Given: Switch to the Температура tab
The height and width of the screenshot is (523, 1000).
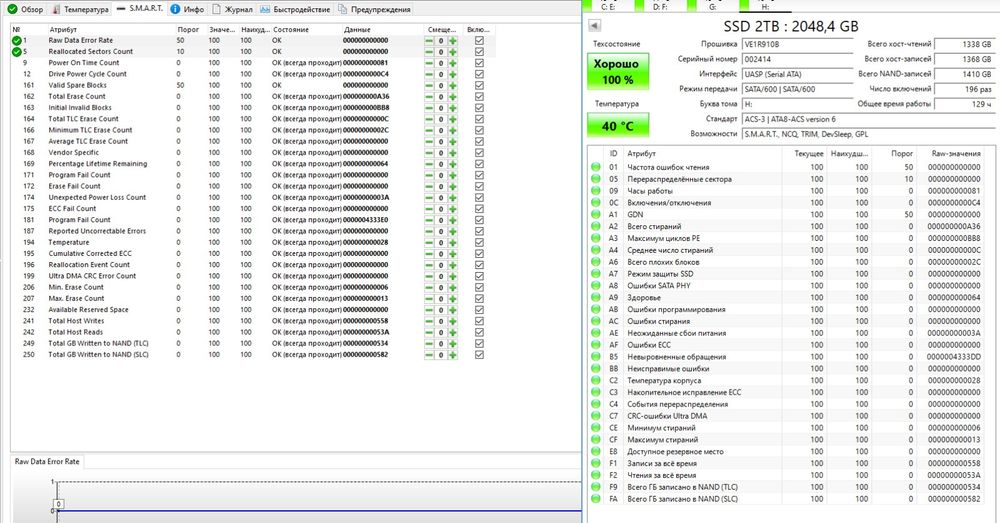Looking at the screenshot, I should [x=80, y=10].
